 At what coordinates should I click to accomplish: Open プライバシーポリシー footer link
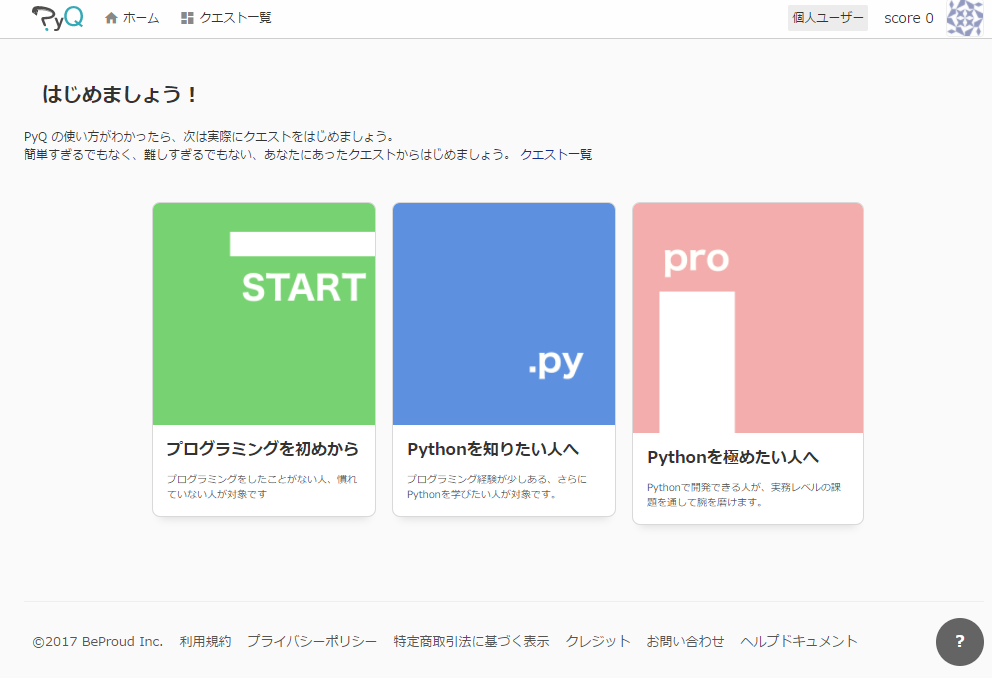(x=312, y=641)
